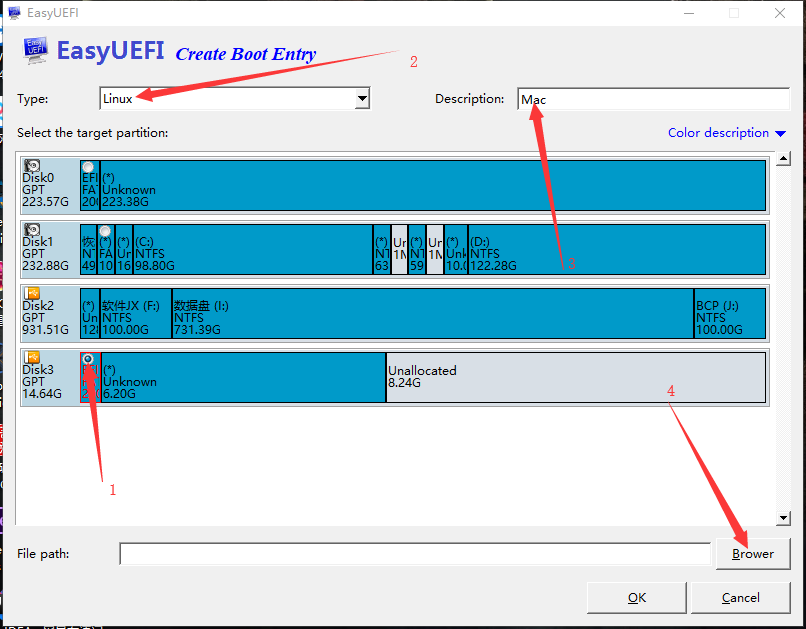
Task: Expand the Color description dropdown arrow
Action: coord(780,134)
